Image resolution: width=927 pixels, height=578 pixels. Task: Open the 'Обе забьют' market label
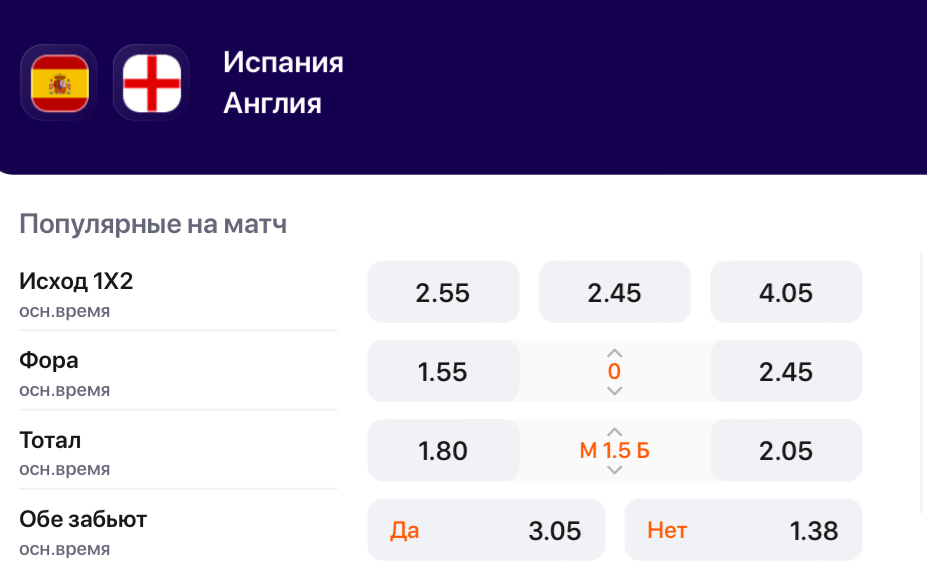click(83, 520)
